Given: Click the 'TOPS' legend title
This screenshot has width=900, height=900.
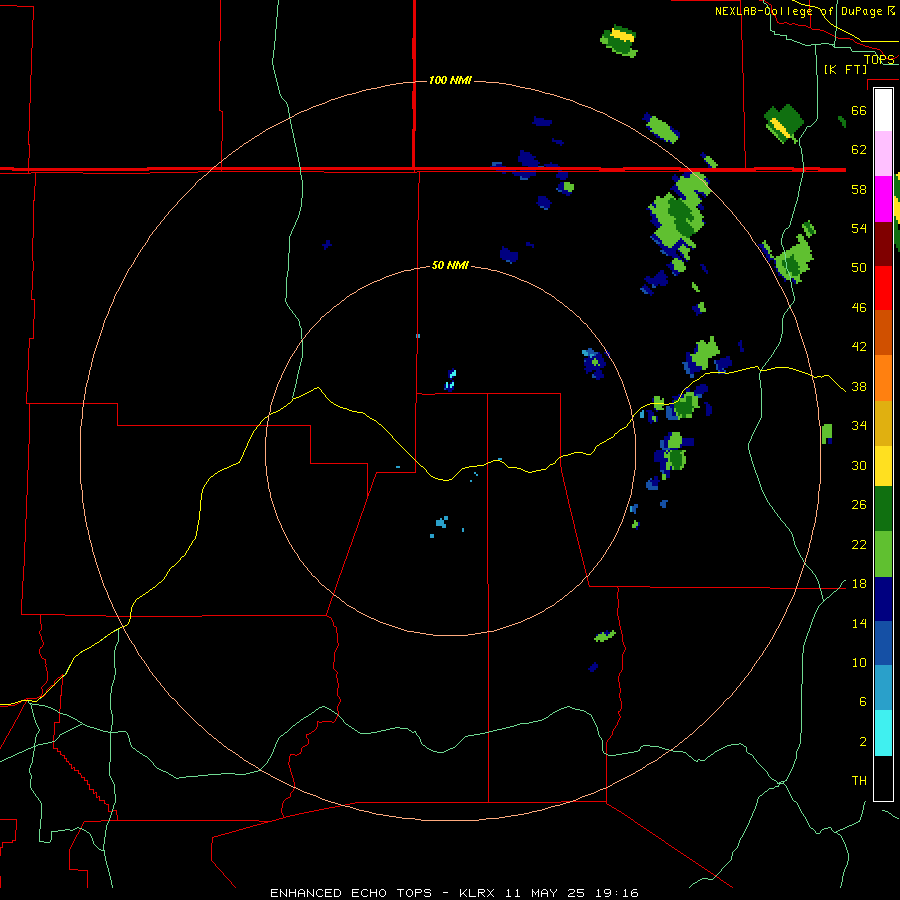Looking at the screenshot, I should click(x=879, y=59).
